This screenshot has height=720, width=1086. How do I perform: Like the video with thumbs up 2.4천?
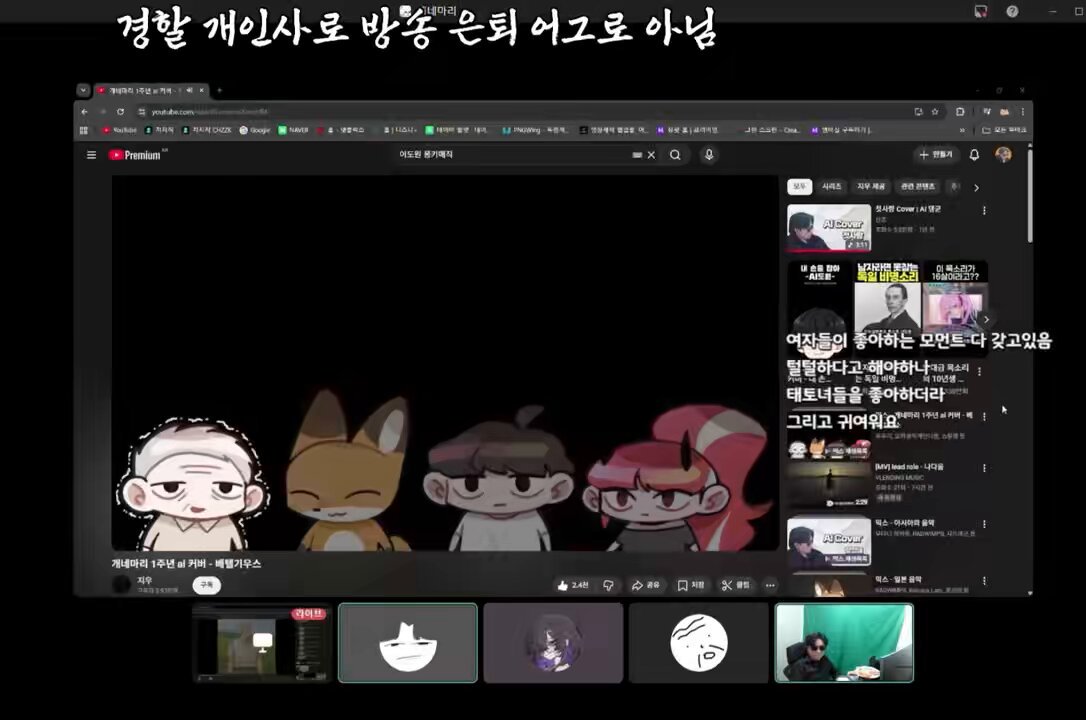coord(573,586)
